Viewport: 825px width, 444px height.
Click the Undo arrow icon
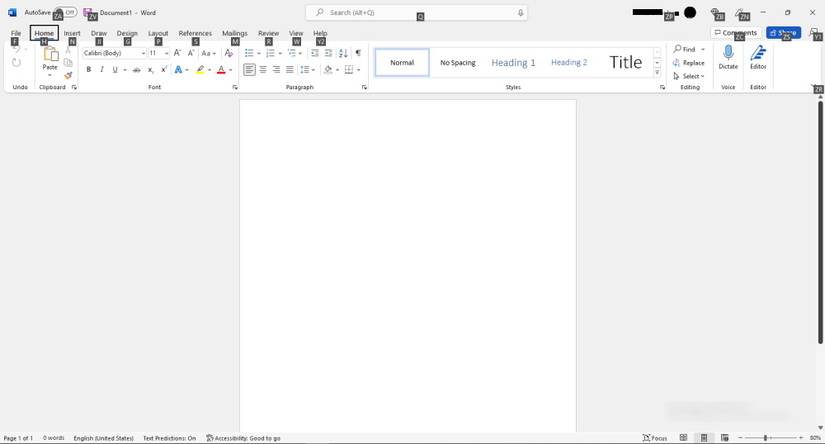click(16, 49)
